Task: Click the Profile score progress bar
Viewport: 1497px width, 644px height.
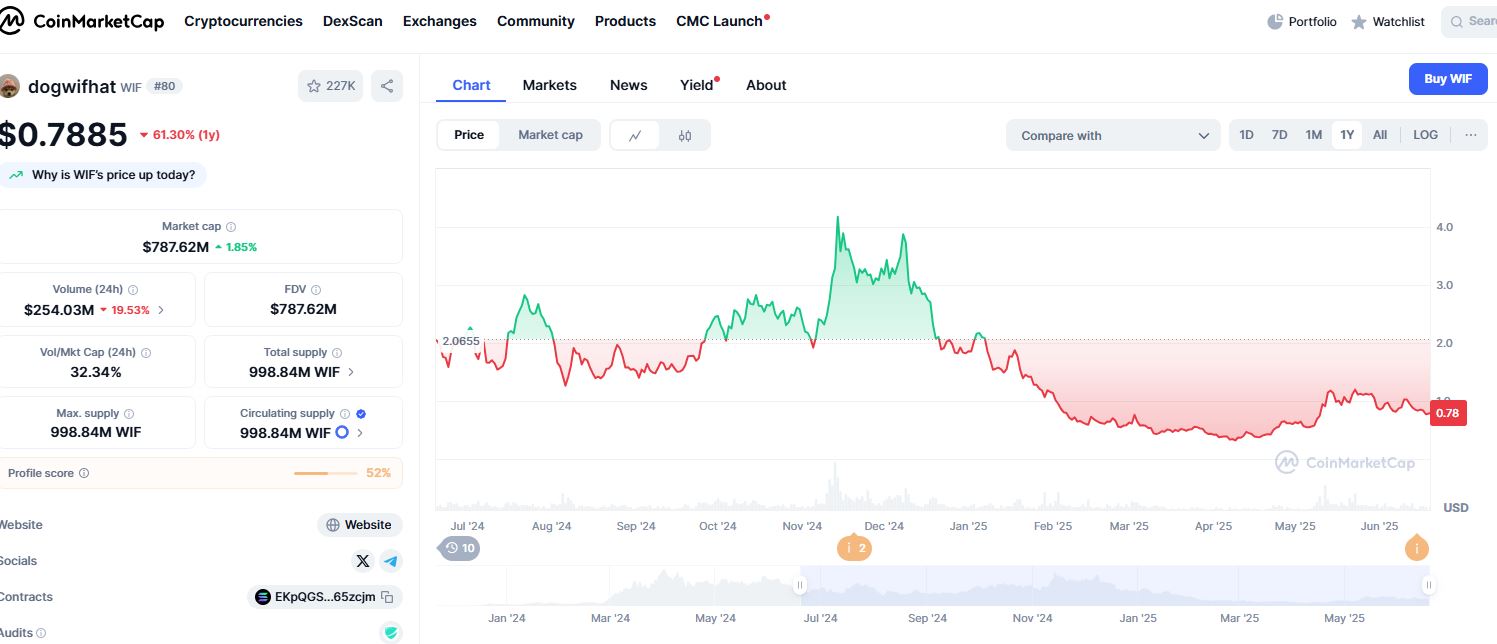Action: pos(325,473)
